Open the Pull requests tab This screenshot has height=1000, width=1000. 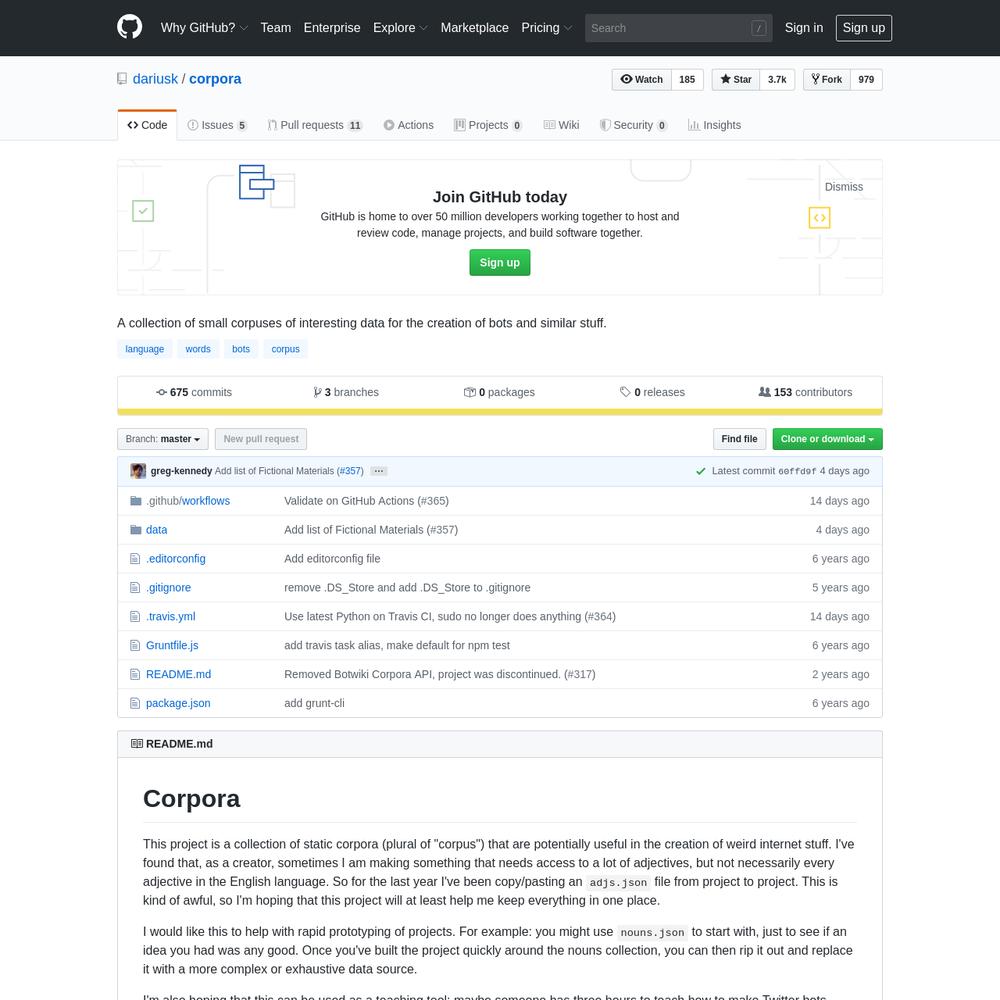315,125
